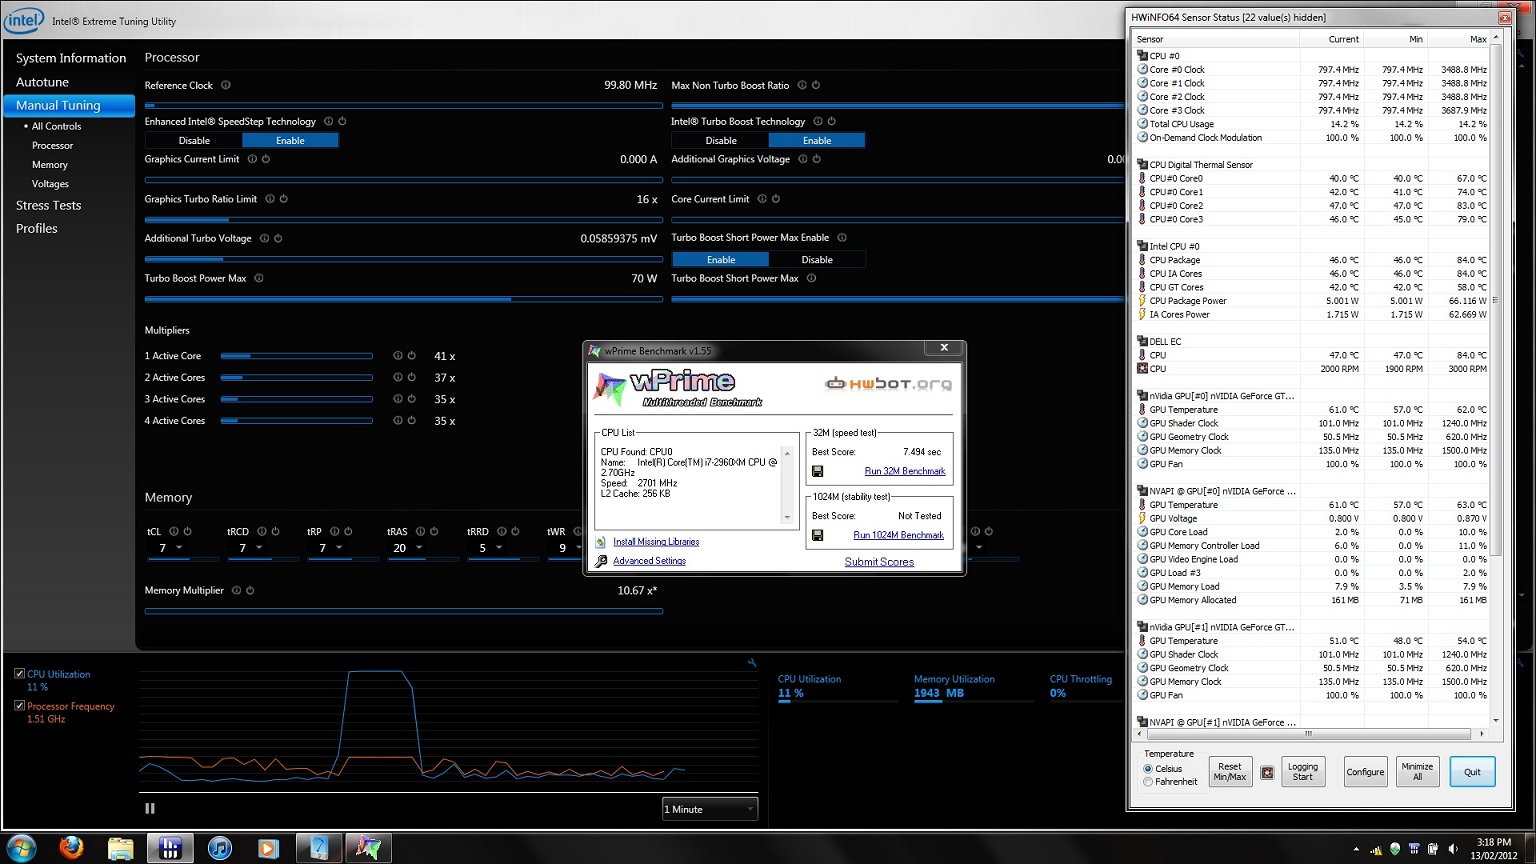Adjust the 1 Active Core multiplier slider

[x=296, y=356]
